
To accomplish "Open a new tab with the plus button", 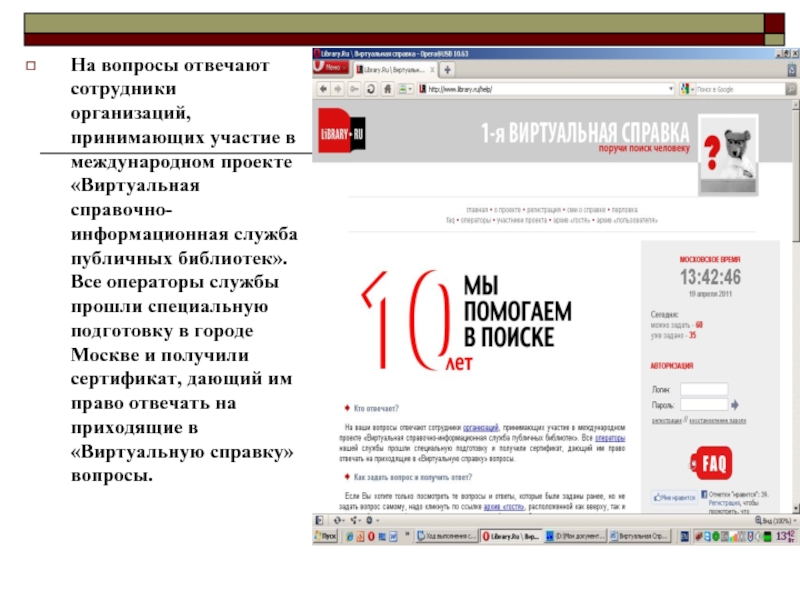I will (x=447, y=70).
